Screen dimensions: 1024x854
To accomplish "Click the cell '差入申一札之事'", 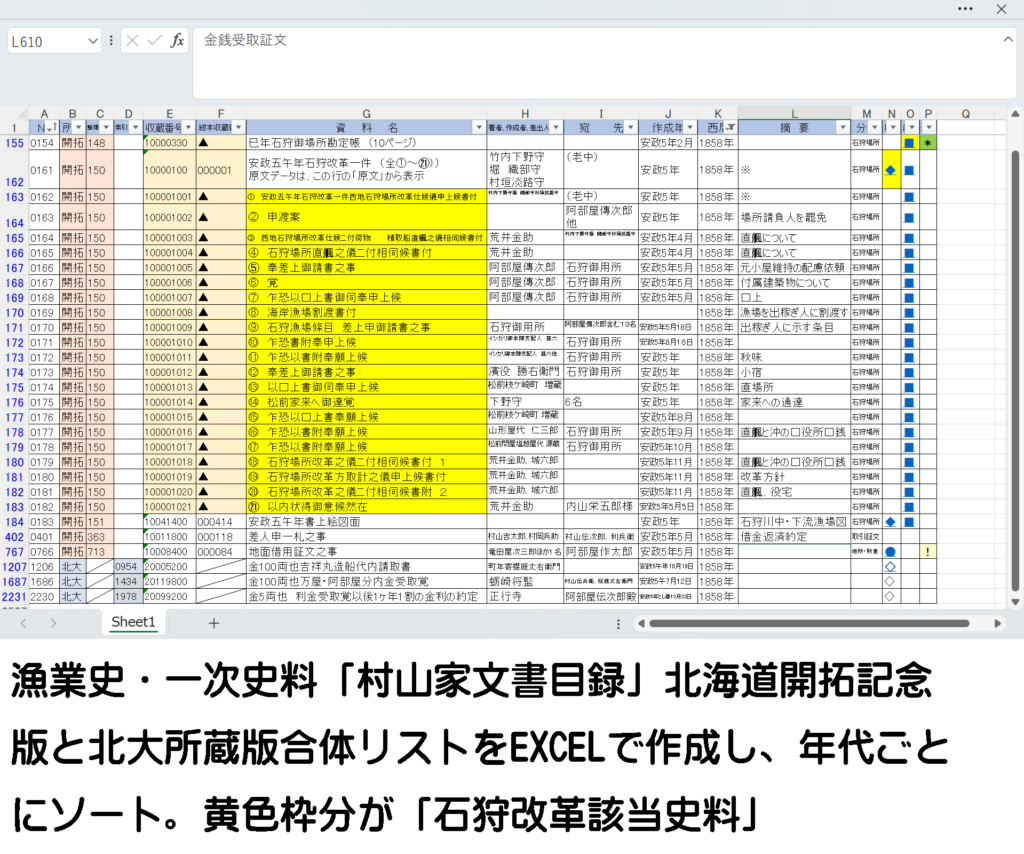I will pyautogui.click(x=366, y=537).
